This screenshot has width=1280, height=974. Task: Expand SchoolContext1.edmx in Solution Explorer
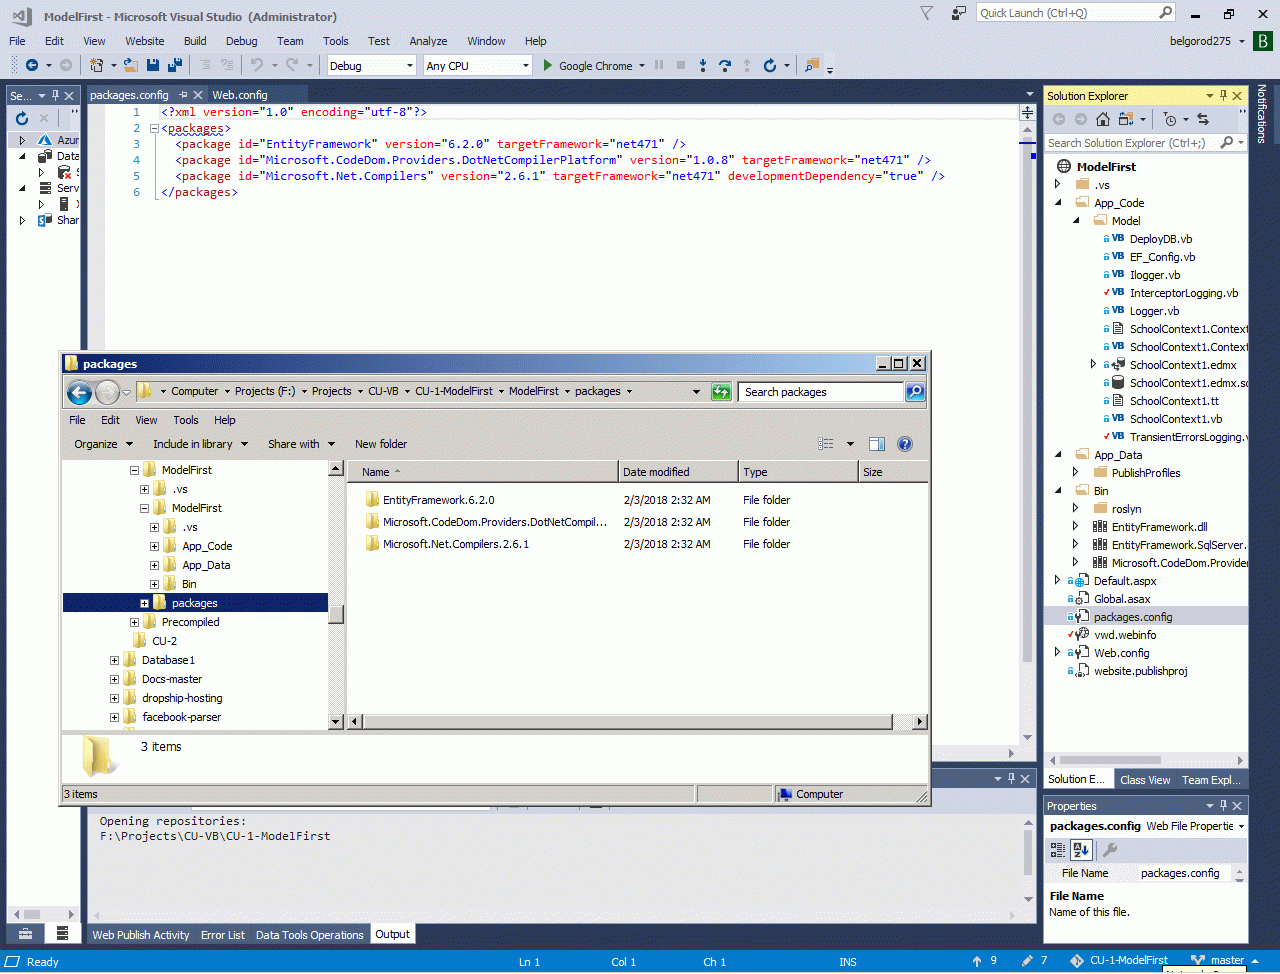coord(1093,365)
